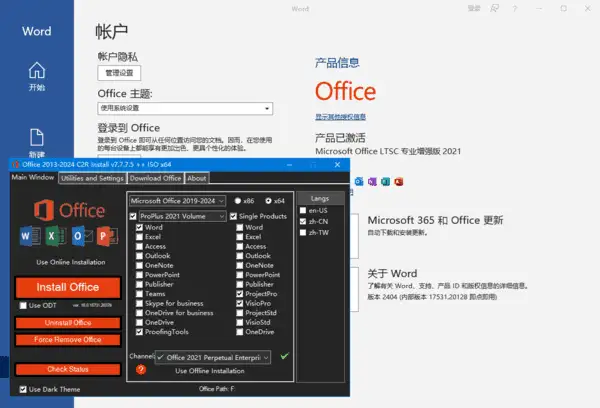Expand the Office theme (使用系统设置) dropdown

point(185,108)
